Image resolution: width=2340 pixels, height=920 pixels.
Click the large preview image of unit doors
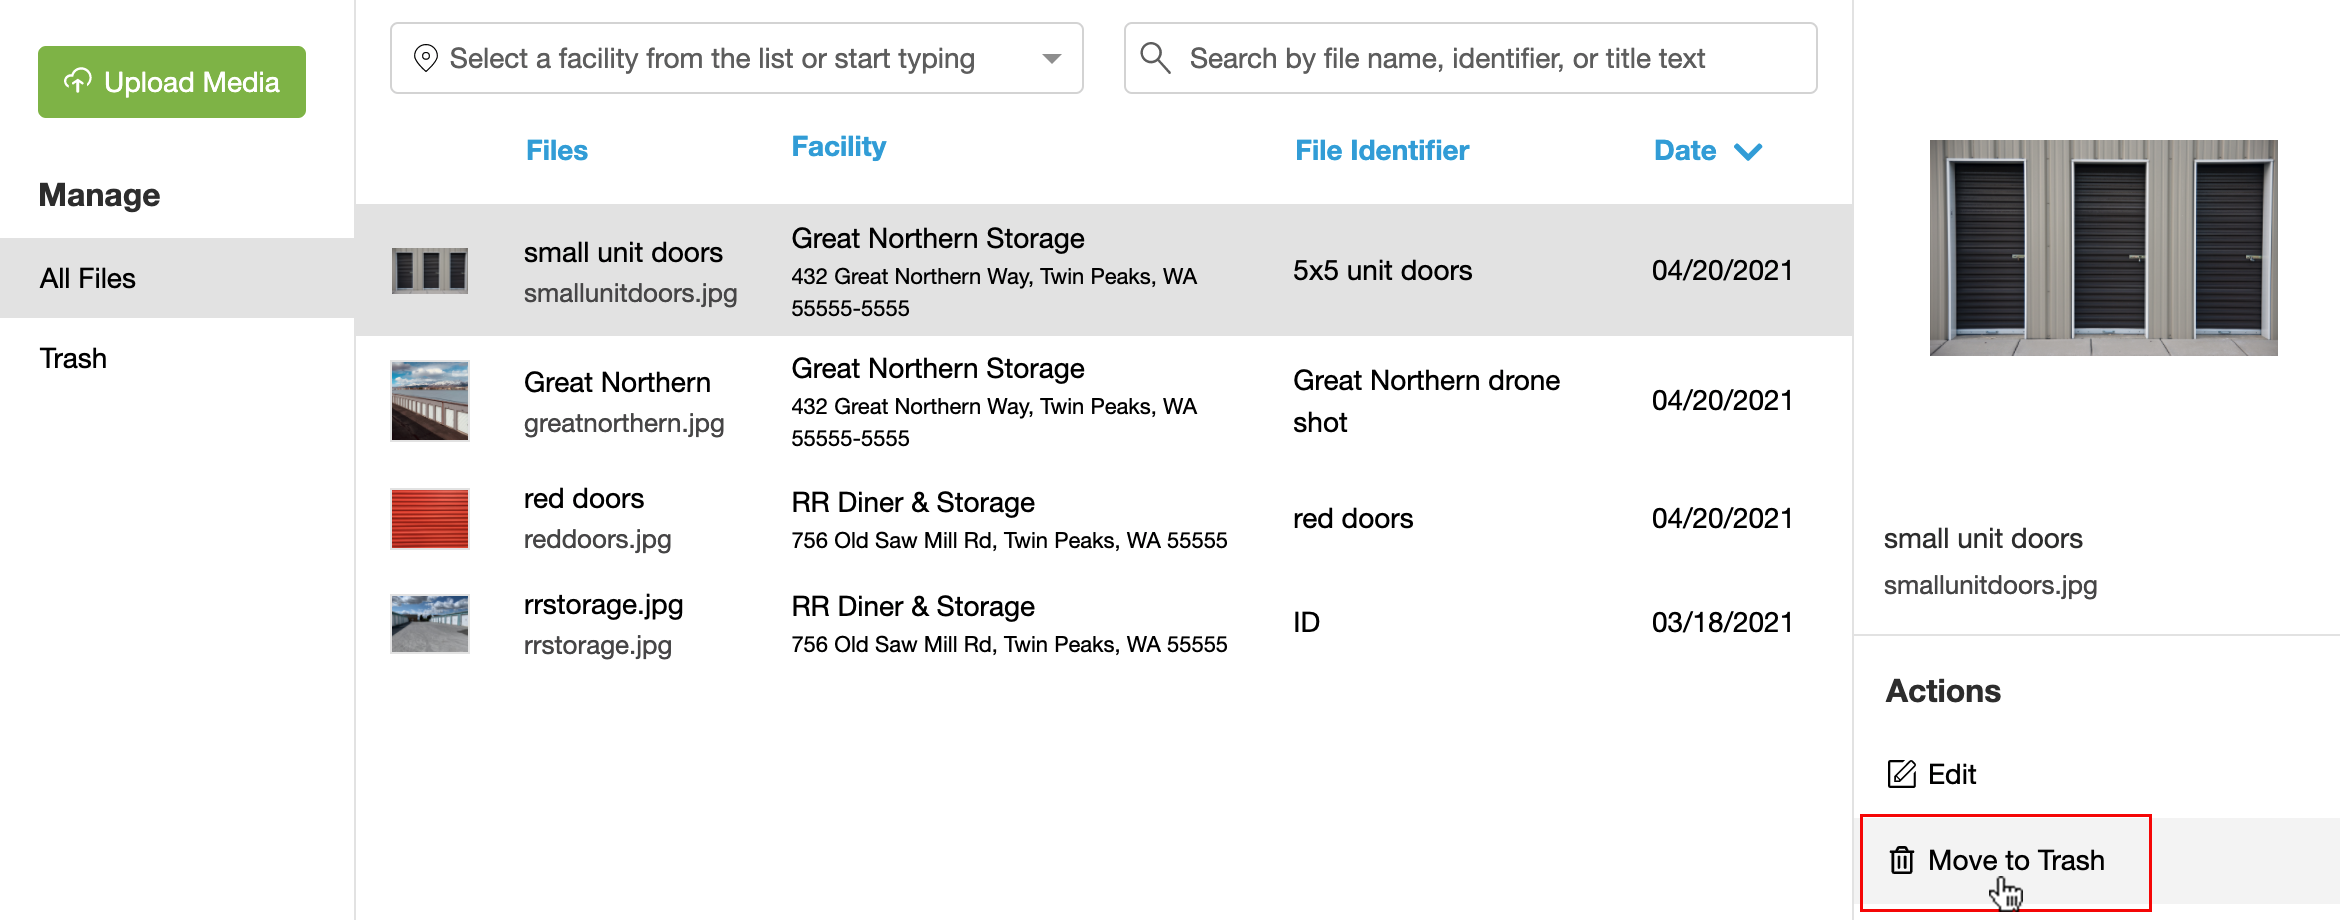click(x=2103, y=248)
